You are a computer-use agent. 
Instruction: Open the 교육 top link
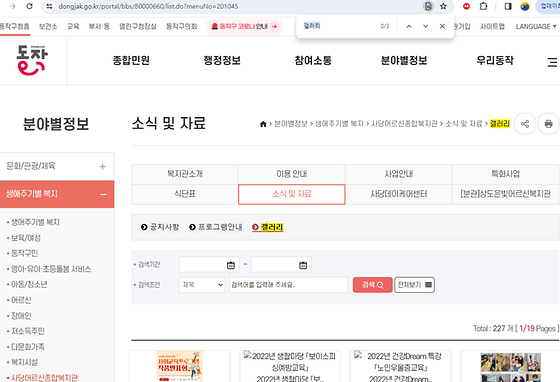73,26
